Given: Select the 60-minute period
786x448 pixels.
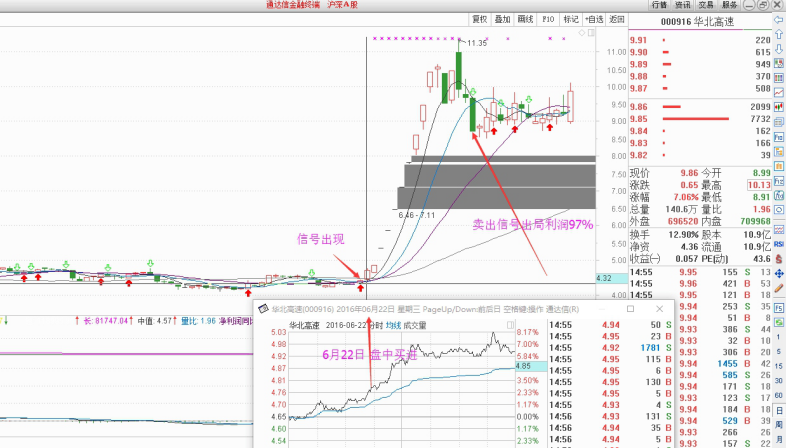Looking at the screenshot, I should (779, 395).
